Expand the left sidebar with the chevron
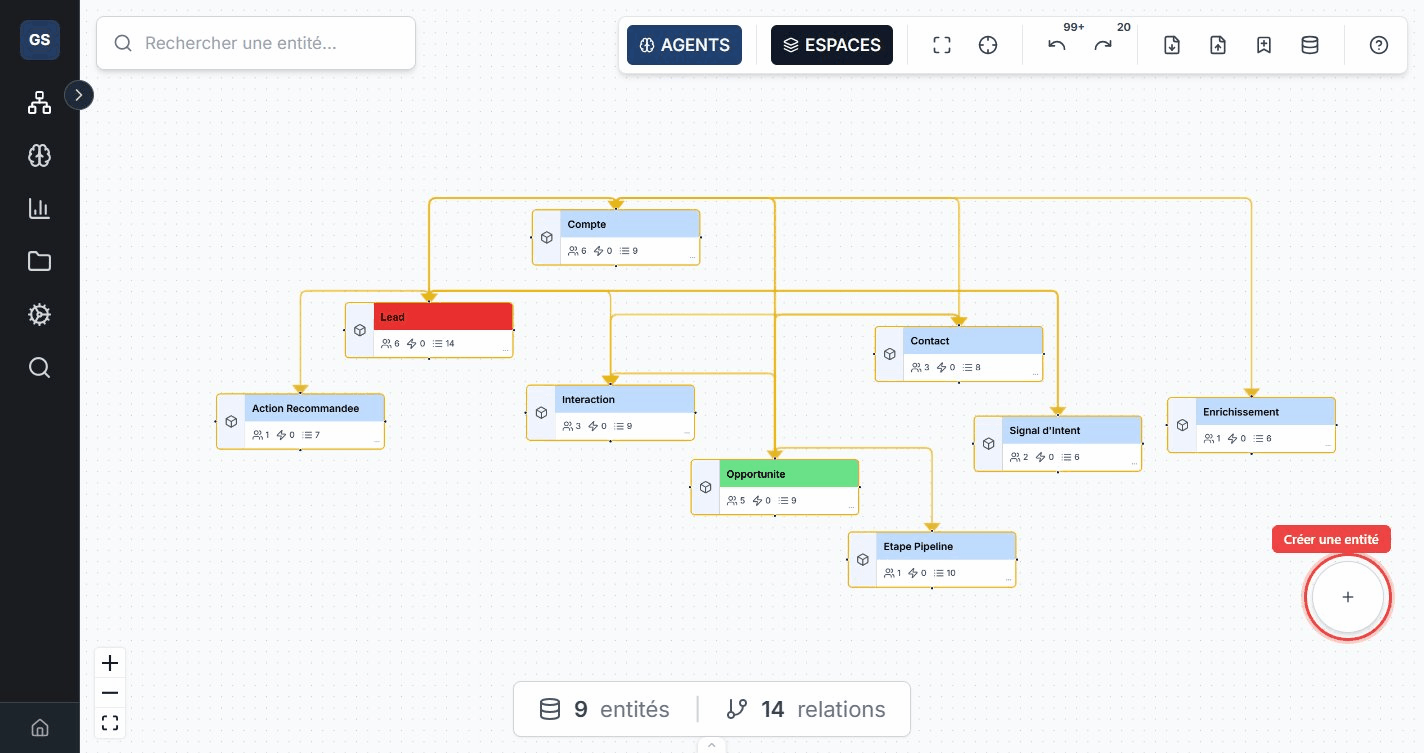 79,95
